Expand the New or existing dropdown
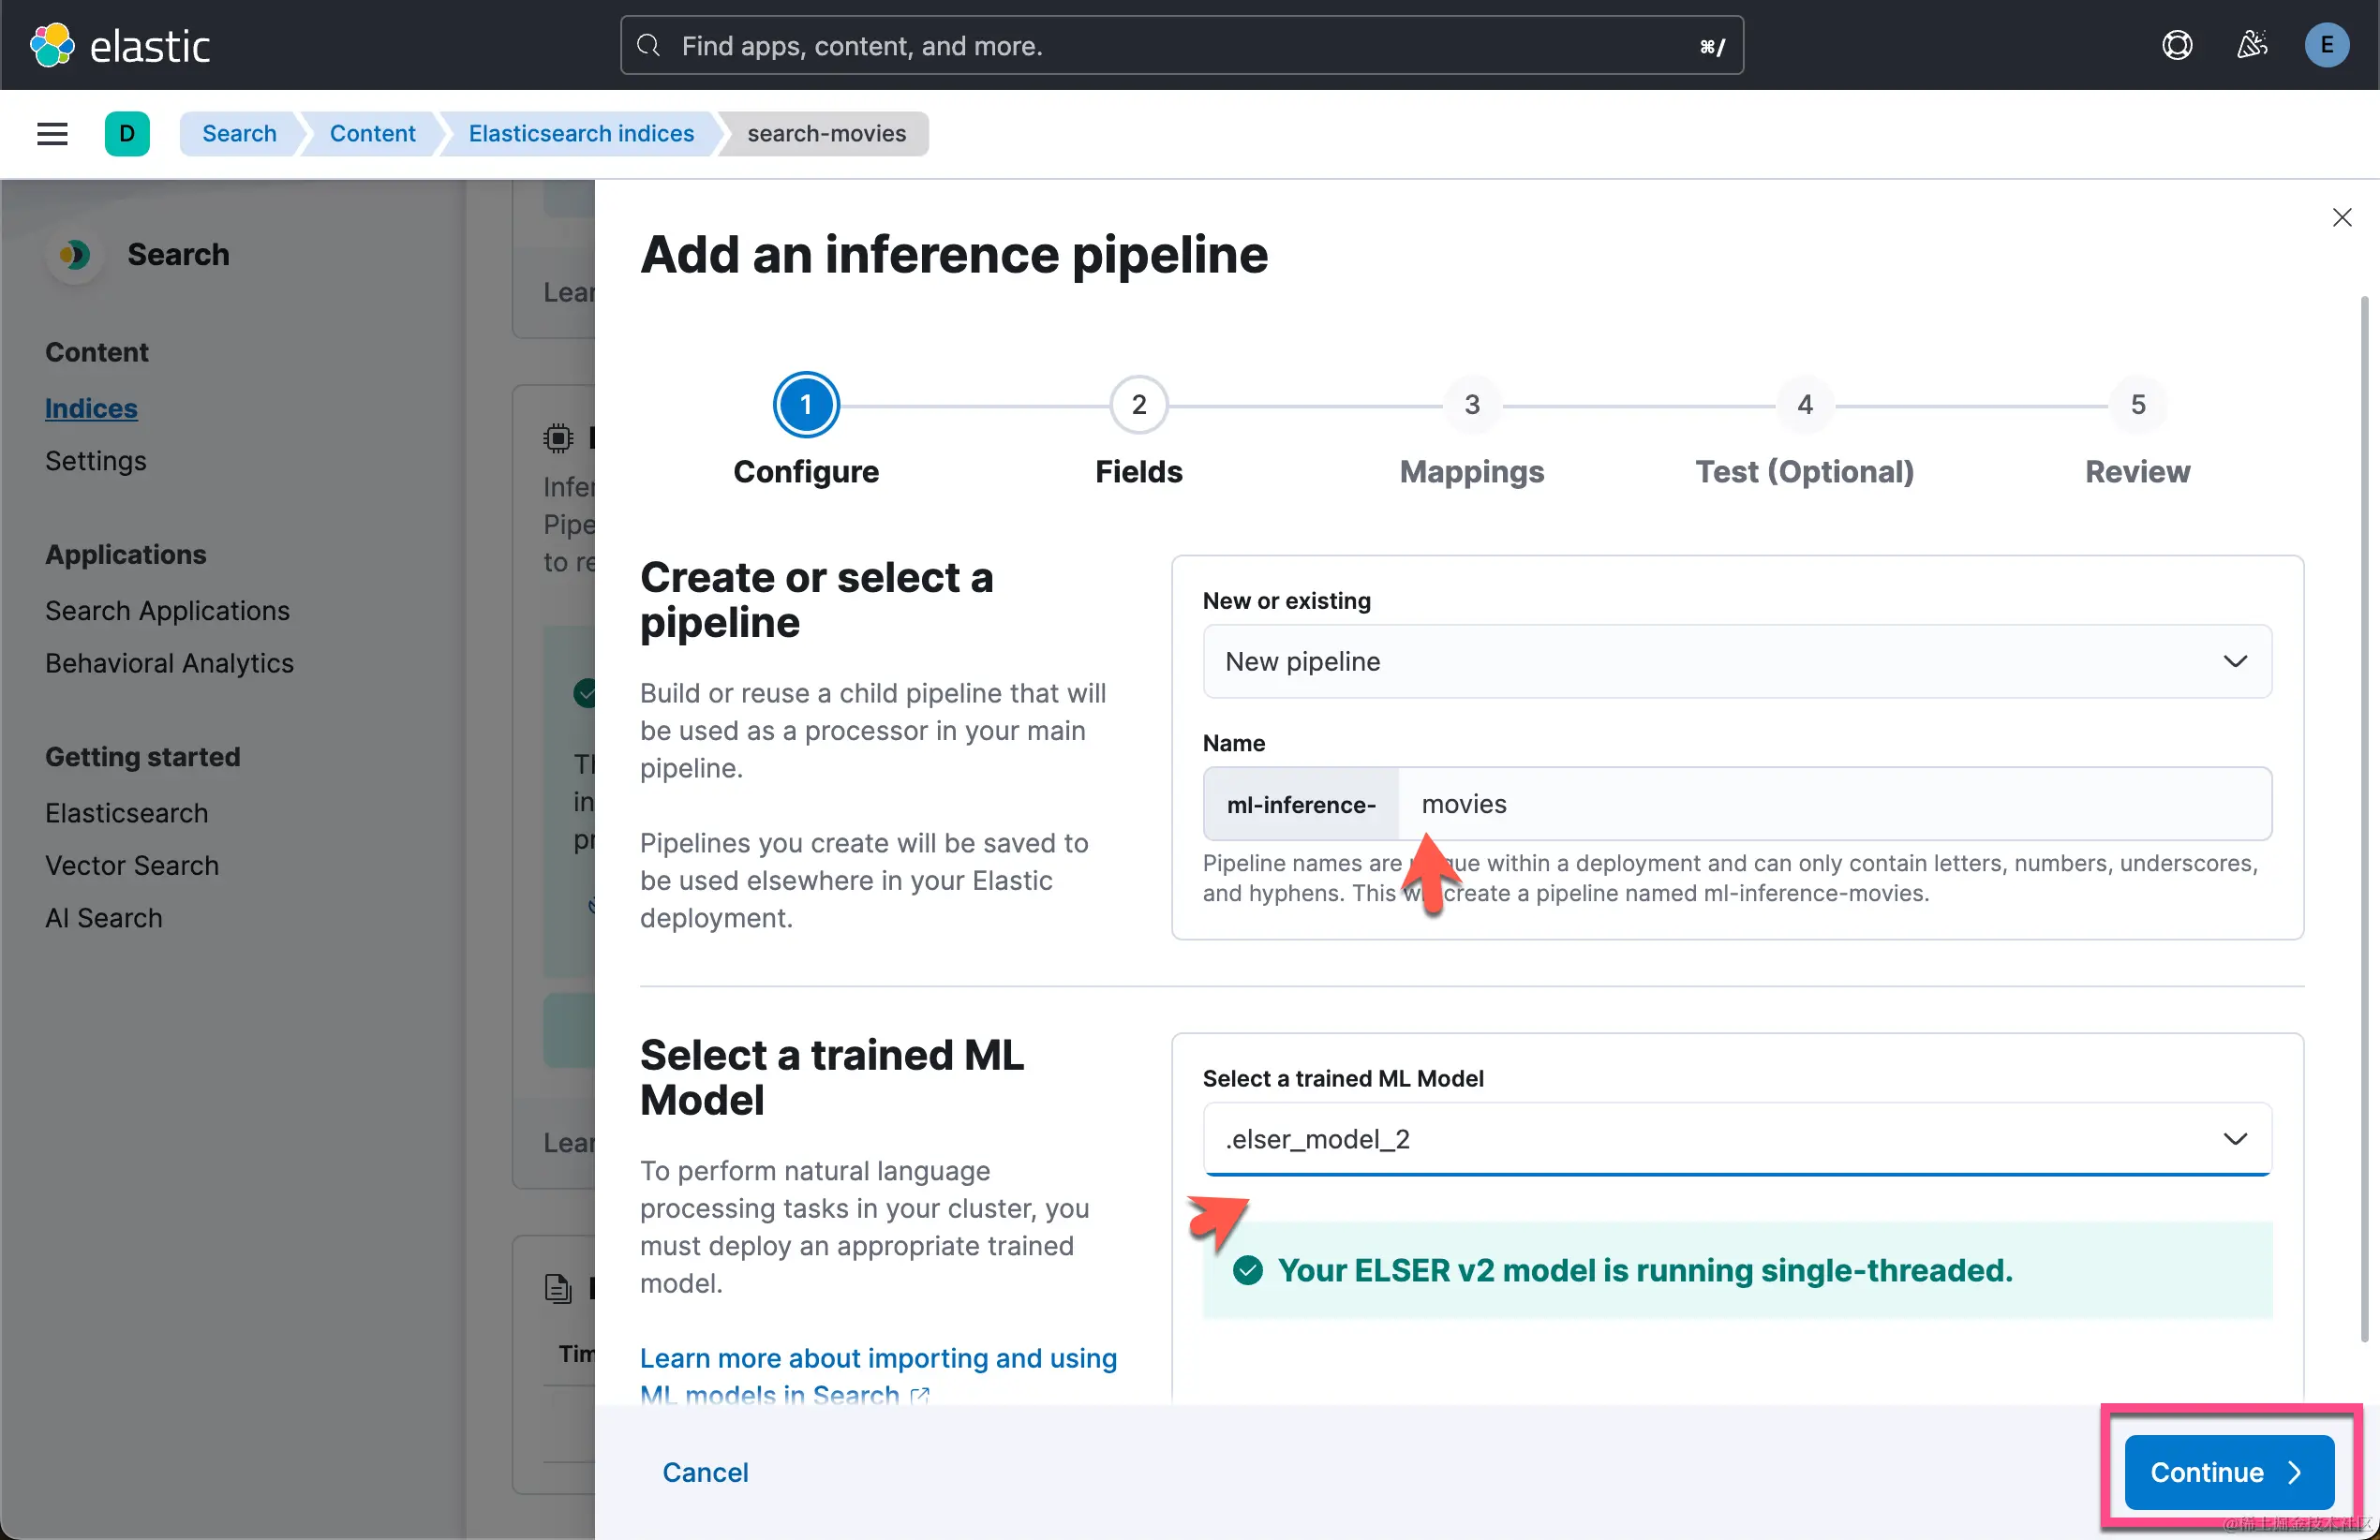 point(1736,661)
